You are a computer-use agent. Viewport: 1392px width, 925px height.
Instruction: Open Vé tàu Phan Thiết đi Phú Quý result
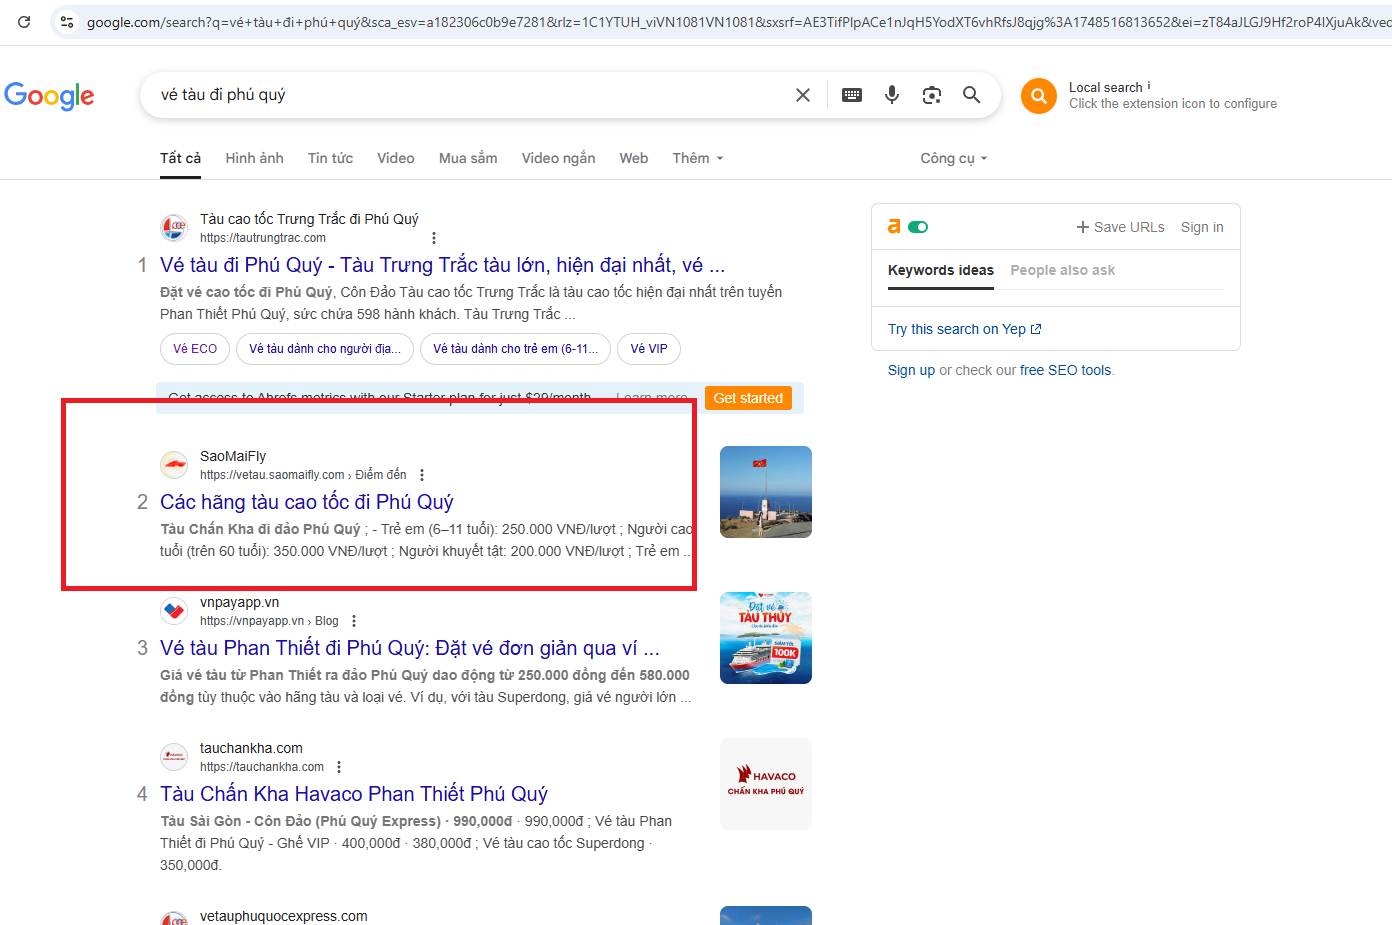coord(410,648)
